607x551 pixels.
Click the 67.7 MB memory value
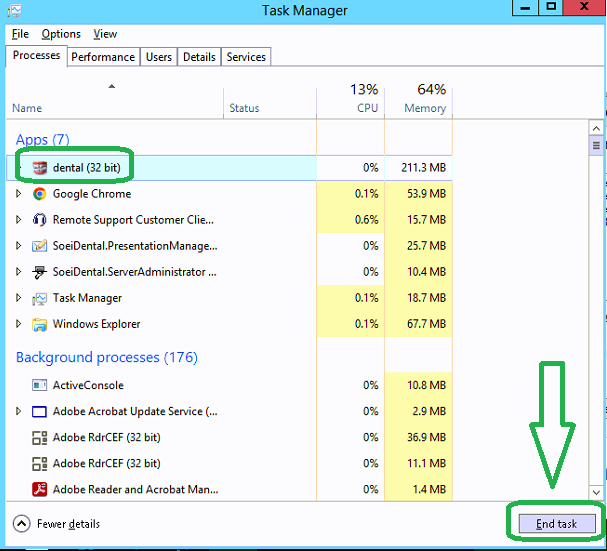pyautogui.click(x=426, y=324)
